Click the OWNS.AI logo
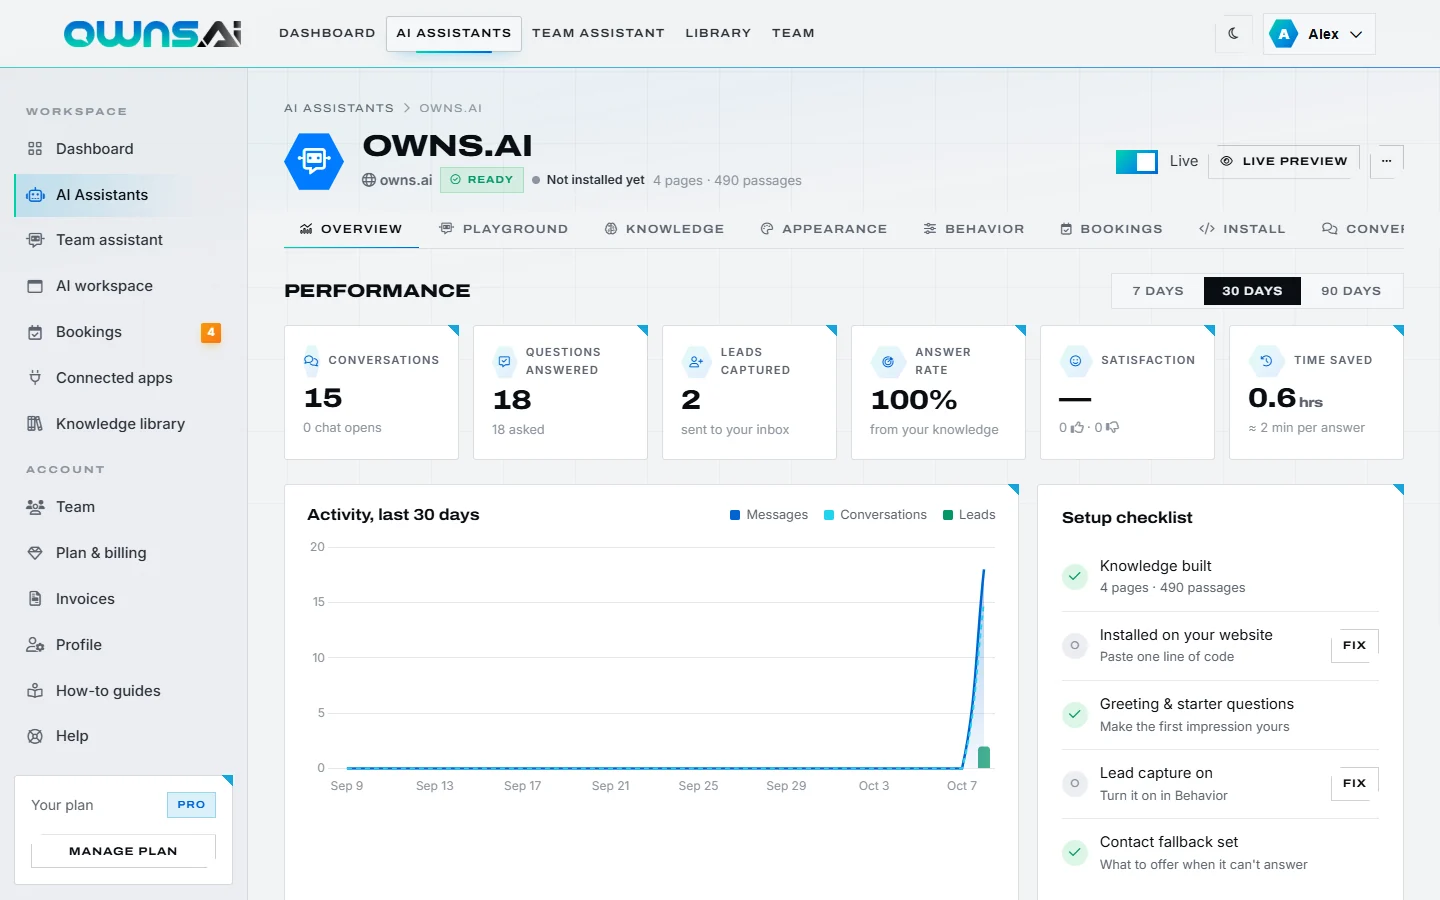1440x900 pixels. [x=152, y=33]
